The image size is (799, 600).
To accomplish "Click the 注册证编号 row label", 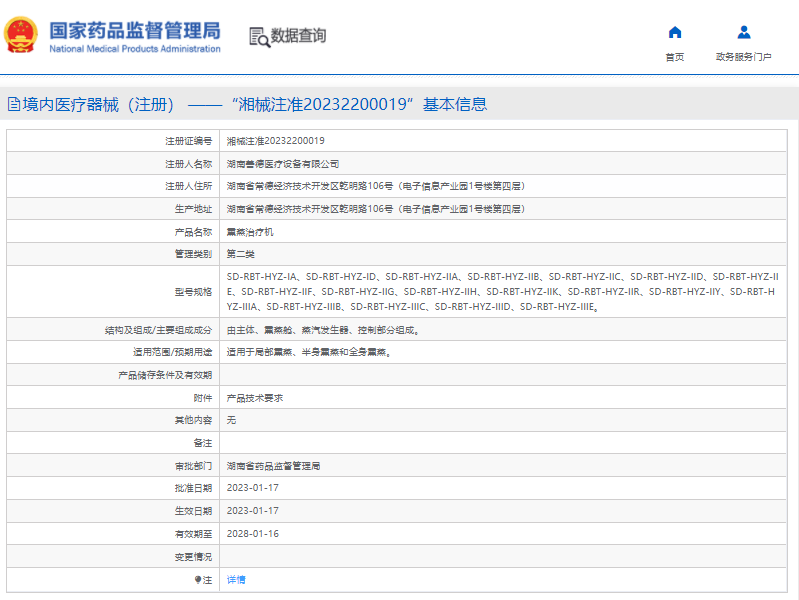I will 189,141.
